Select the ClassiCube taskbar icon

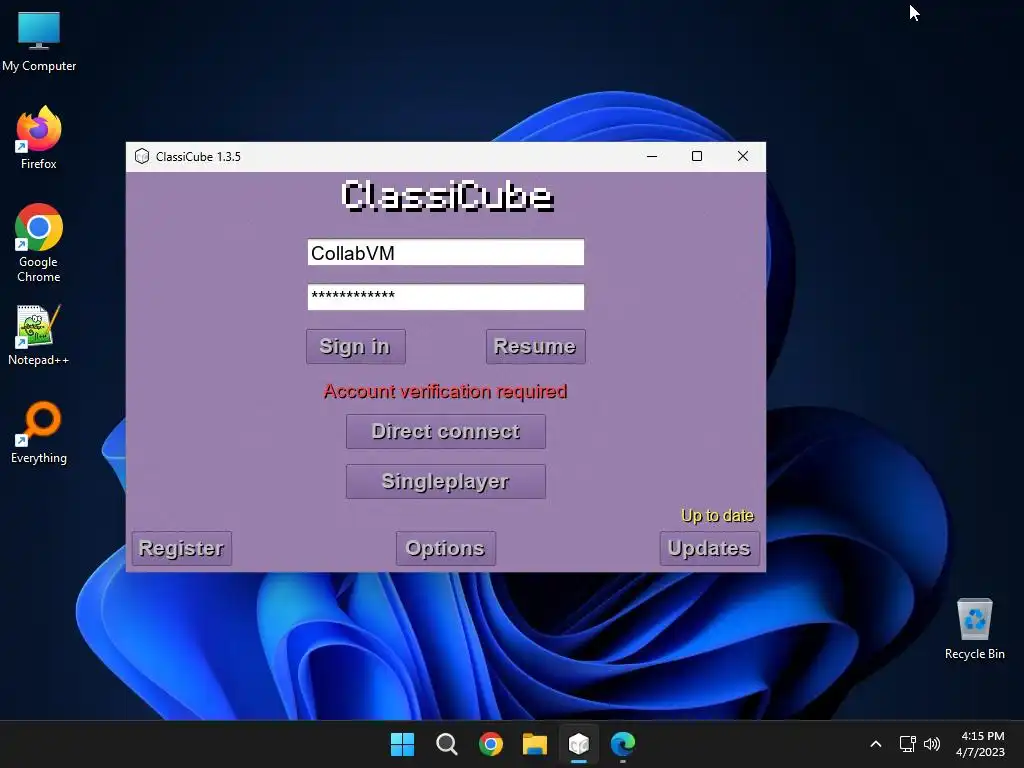coord(579,744)
